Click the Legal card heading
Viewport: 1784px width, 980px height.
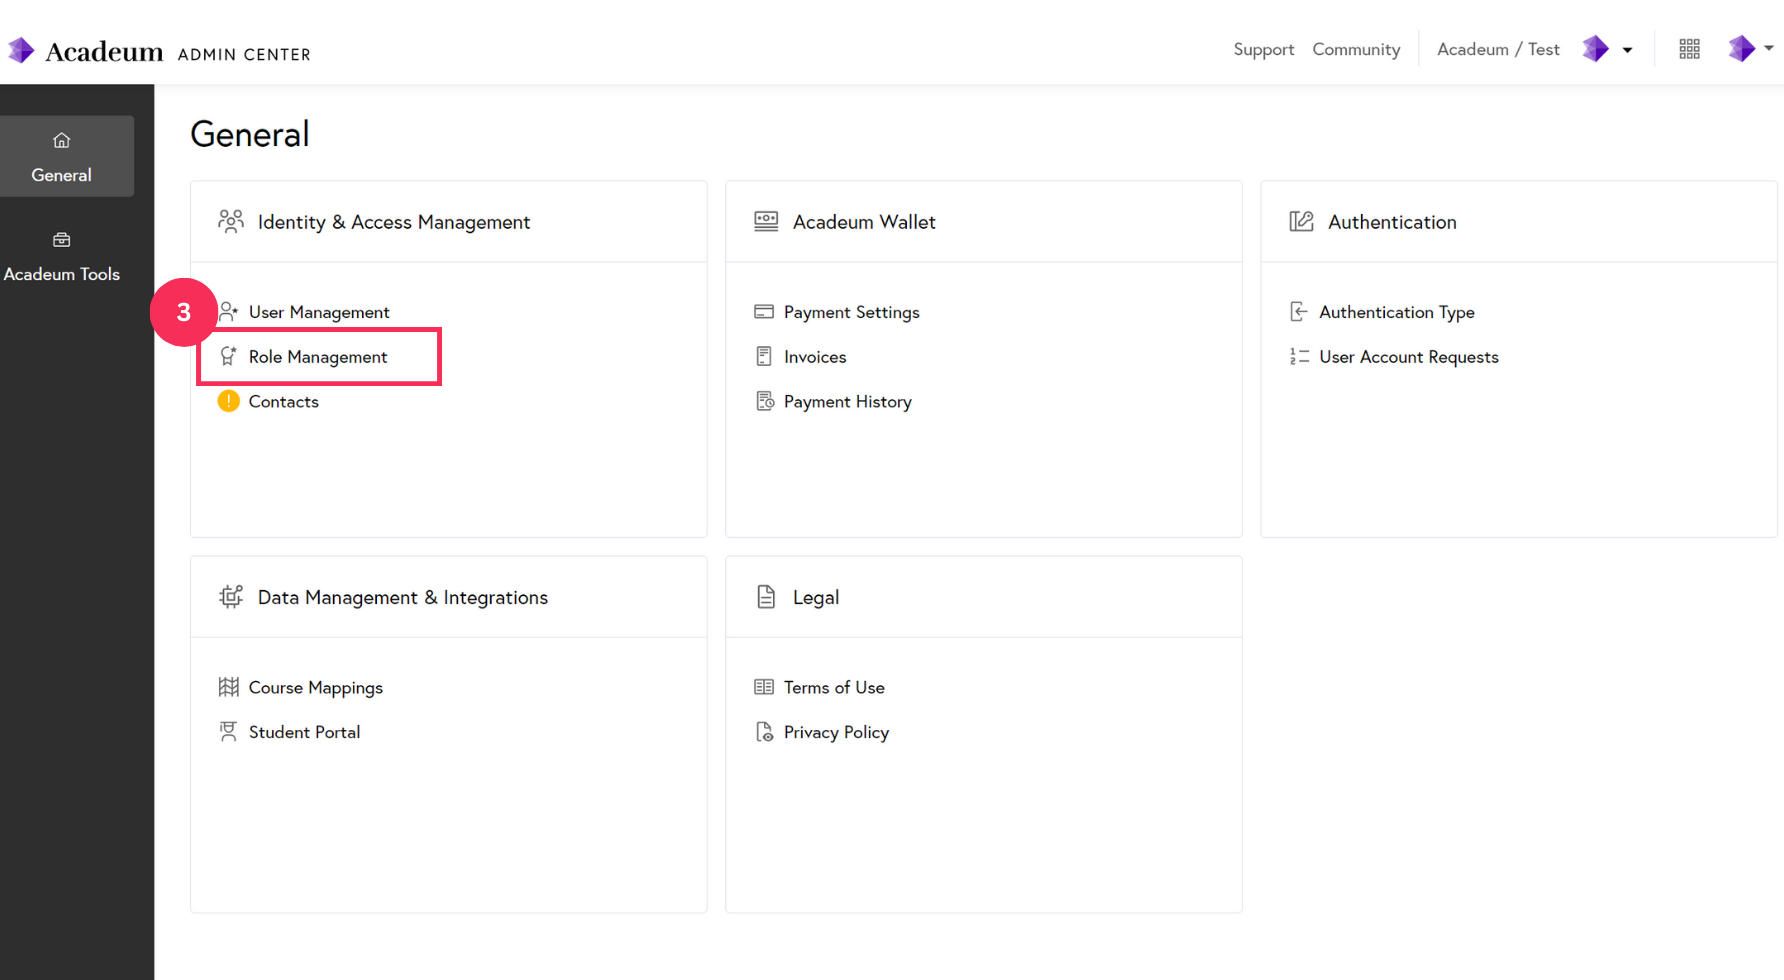tap(816, 597)
